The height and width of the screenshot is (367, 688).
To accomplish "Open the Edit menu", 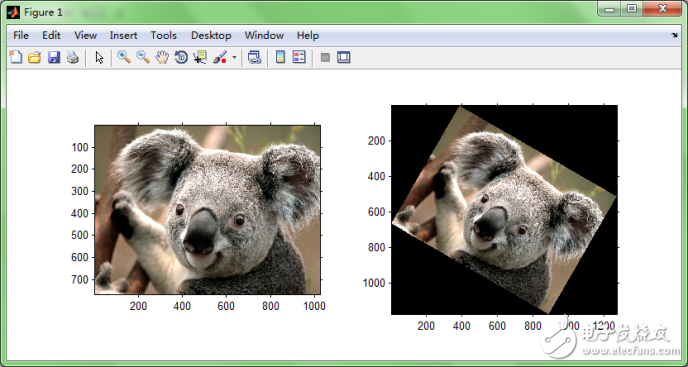I will point(51,36).
